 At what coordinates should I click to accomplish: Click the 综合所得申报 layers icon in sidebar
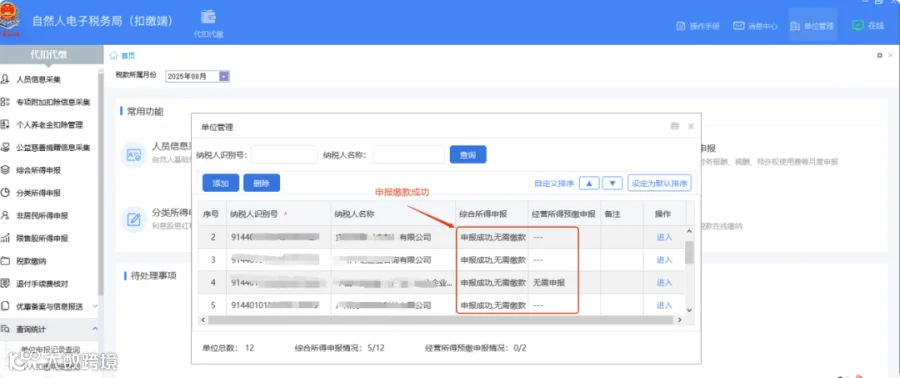click(5, 170)
